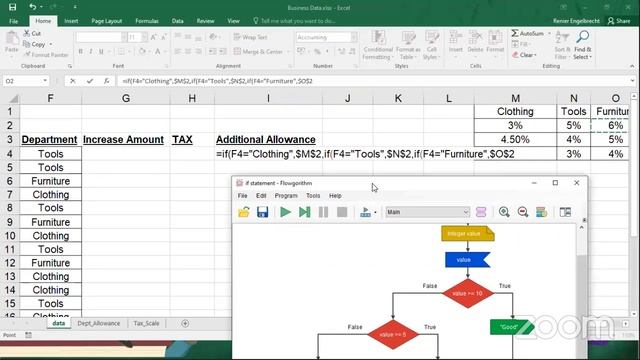Viewport: 640px width, 360px height.
Task: Open Flowgorithm Help menu
Action: click(x=335, y=196)
